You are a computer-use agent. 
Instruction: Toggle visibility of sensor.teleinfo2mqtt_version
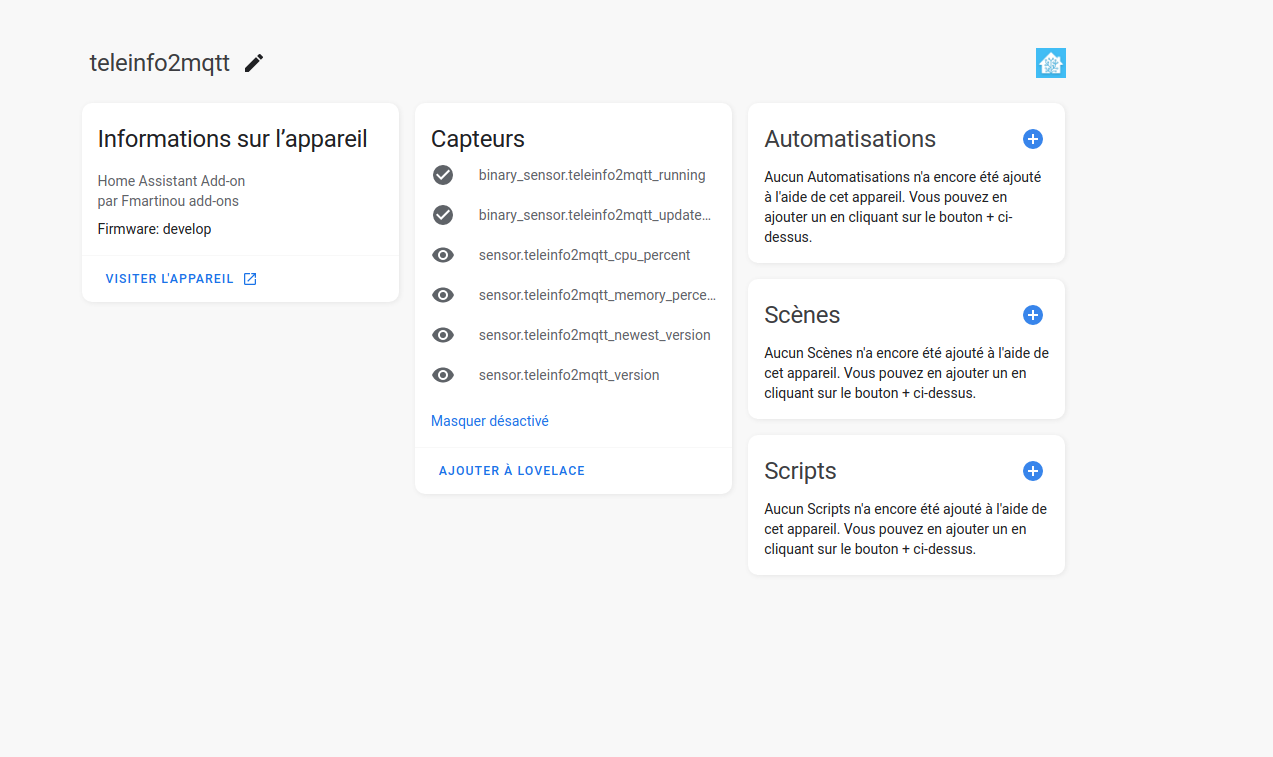(443, 375)
